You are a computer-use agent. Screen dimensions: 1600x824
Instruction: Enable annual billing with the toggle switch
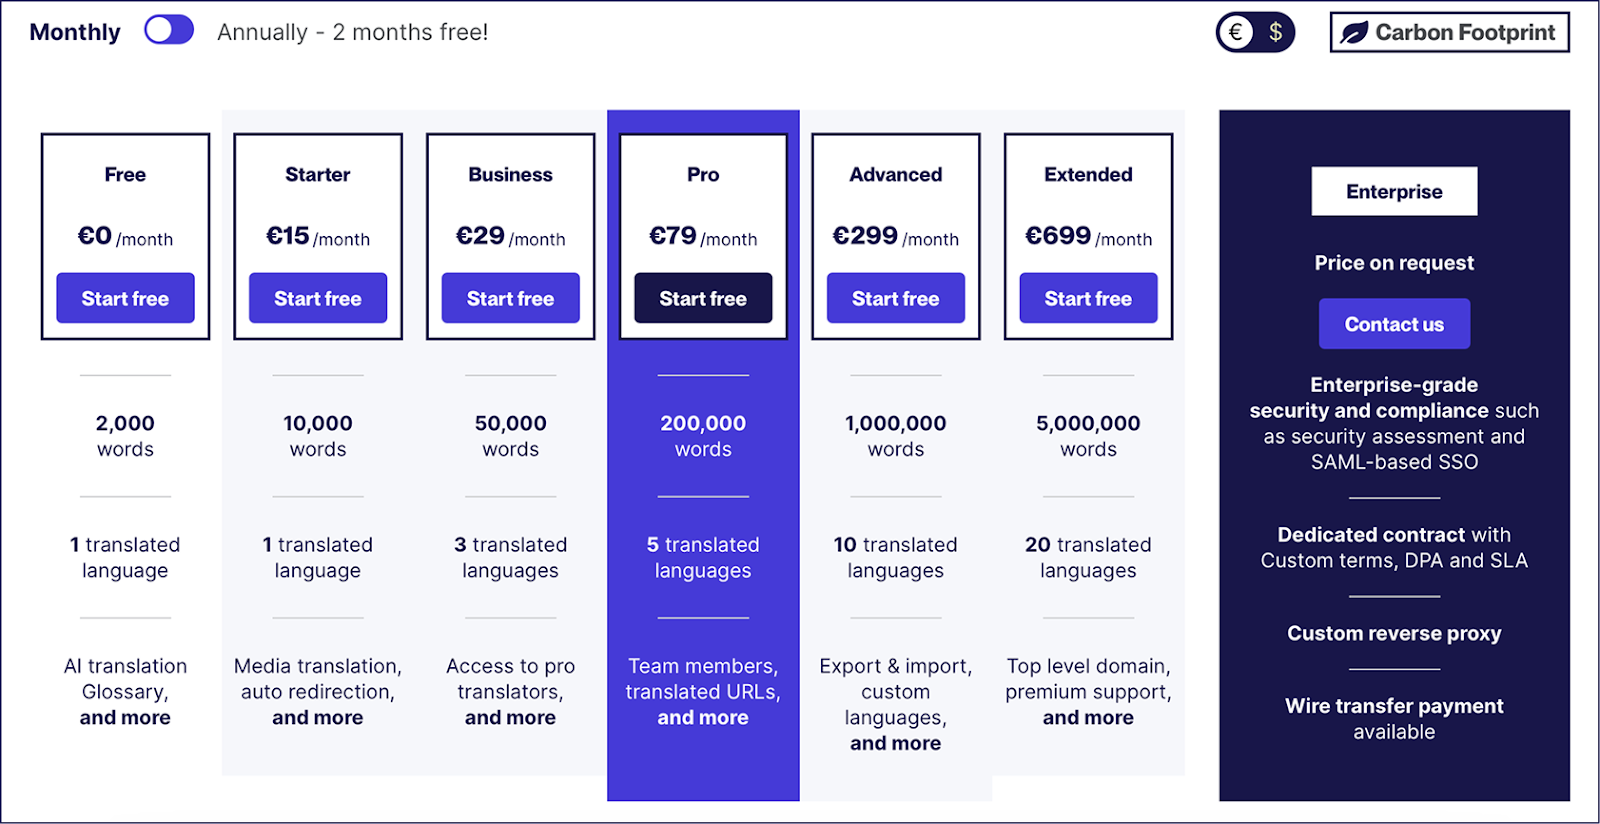tap(168, 30)
